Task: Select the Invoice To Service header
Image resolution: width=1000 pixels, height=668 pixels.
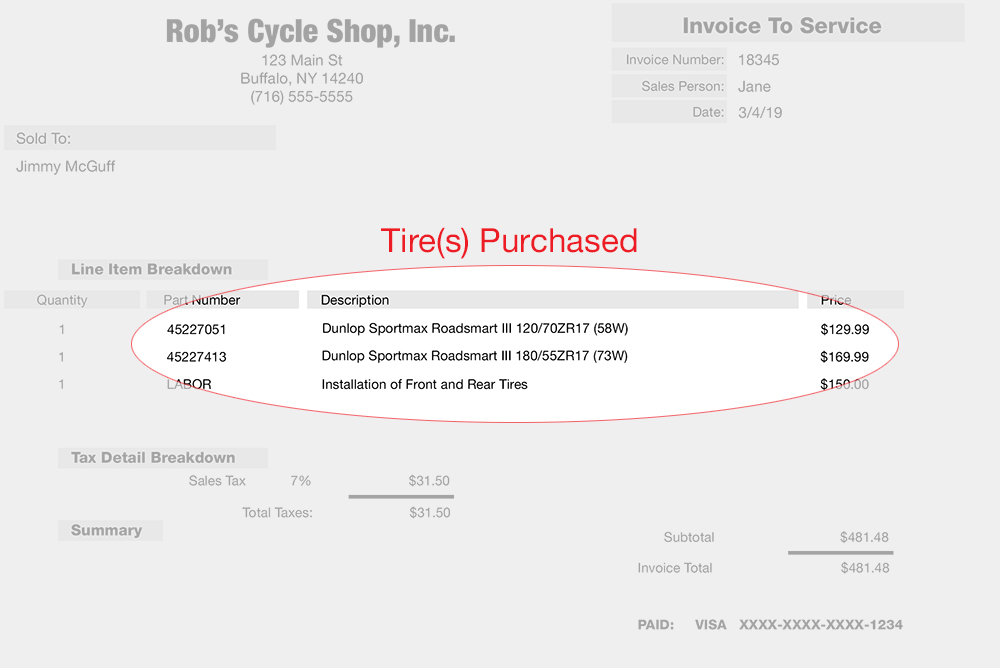Action: [x=781, y=26]
